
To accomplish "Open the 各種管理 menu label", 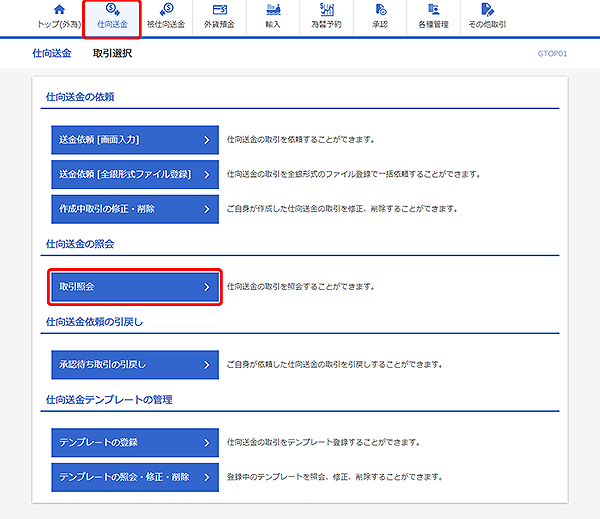I will (433, 24).
